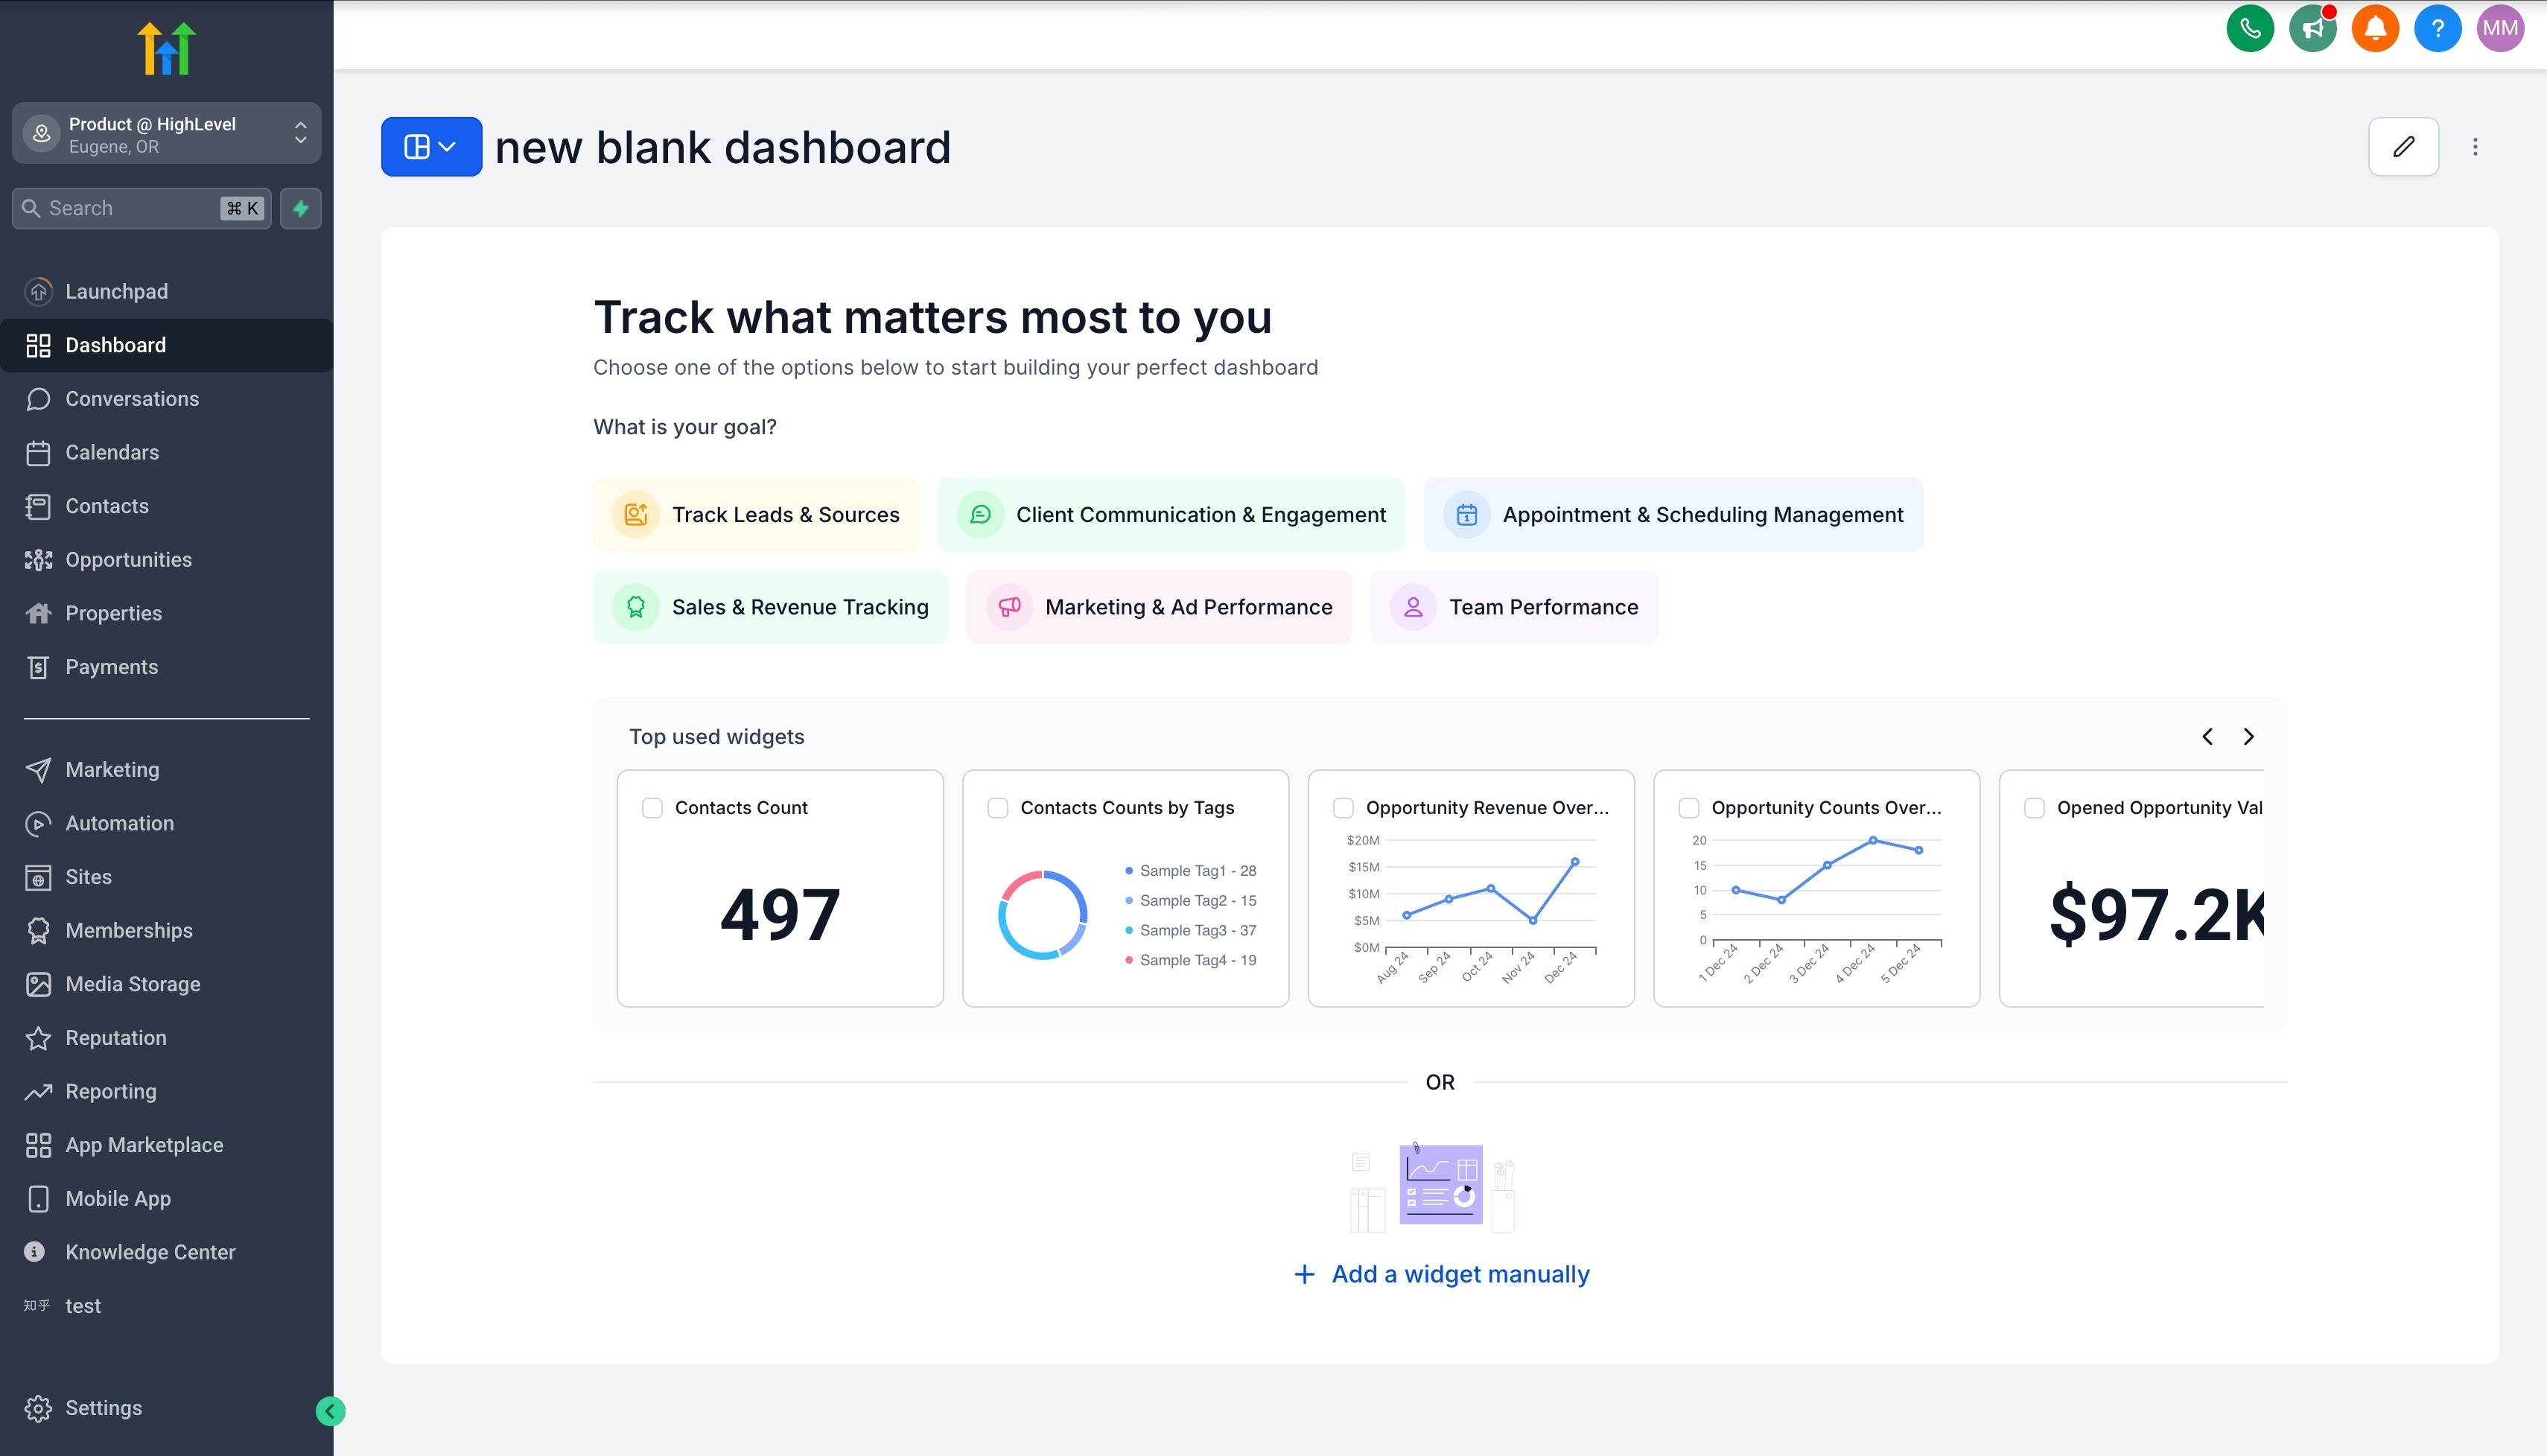
Task: Select the Opportunity Revenue Over widget checkbox
Action: (x=1343, y=808)
